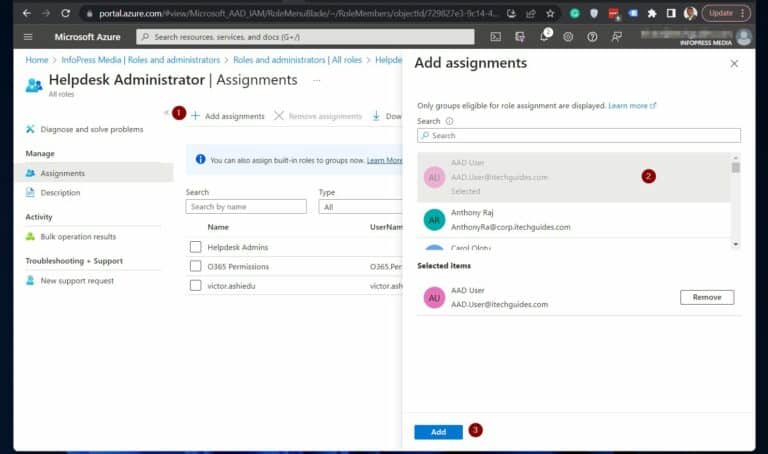Screen dimensions: 768x454
Task: Open the Azure portal hamburger menu
Action: (x=28, y=37)
